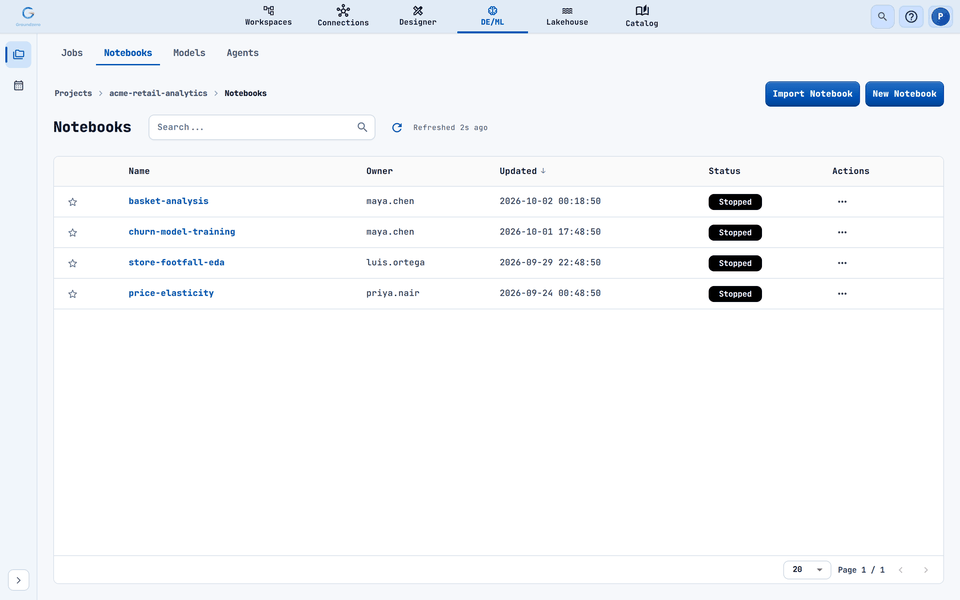This screenshot has height=600, width=960.
Task: Open the basket-analysis notebook link
Action: 168,201
